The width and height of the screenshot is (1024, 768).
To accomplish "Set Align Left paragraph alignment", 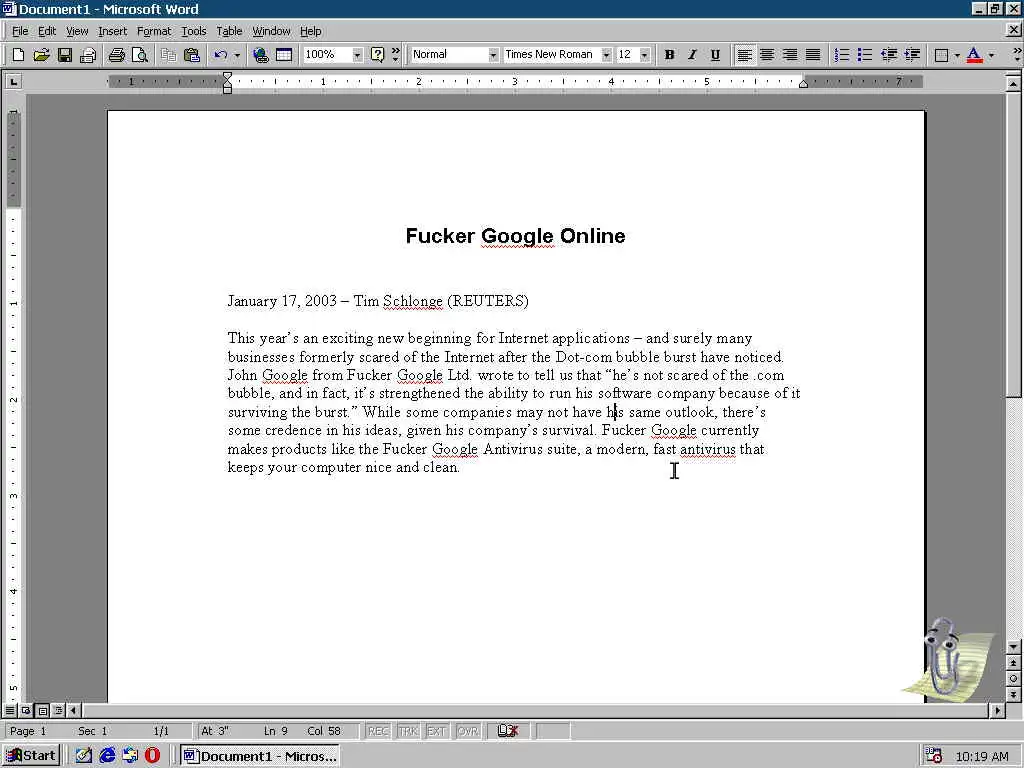I will pyautogui.click(x=744, y=55).
